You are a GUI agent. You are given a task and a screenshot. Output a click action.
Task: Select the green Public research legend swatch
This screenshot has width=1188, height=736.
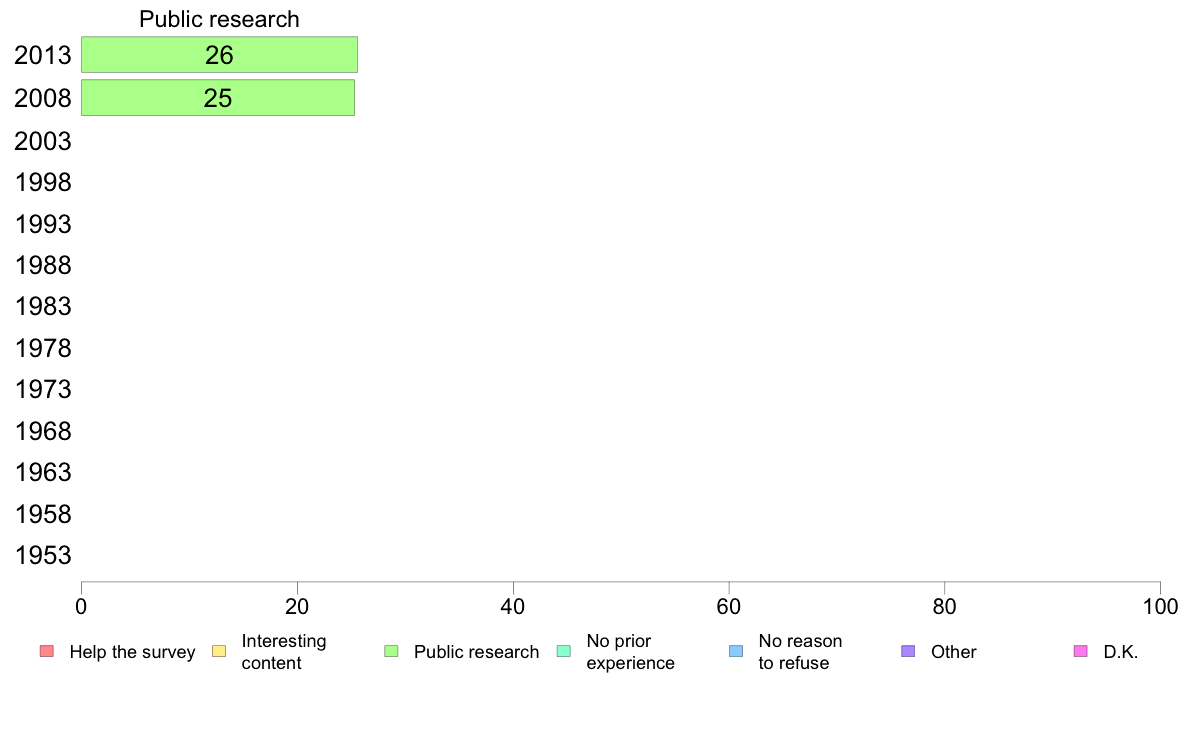click(391, 651)
